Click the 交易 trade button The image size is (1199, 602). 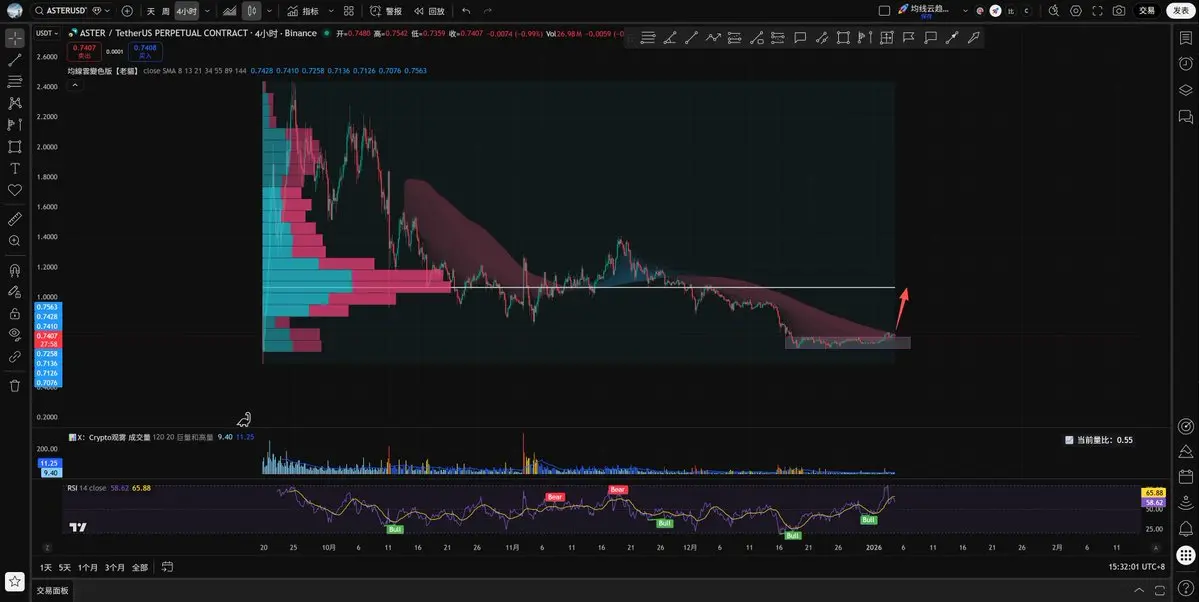(1147, 11)
